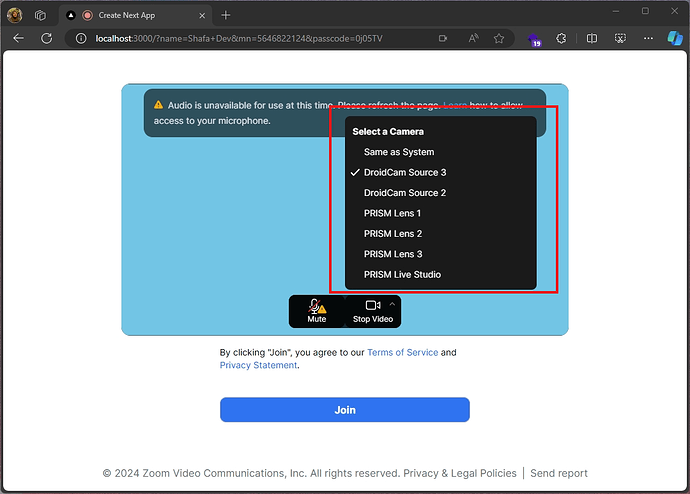Viewport: 690px width, 494px height.
Task: Add page to favorites star
Action: click(x=499, y=39)
